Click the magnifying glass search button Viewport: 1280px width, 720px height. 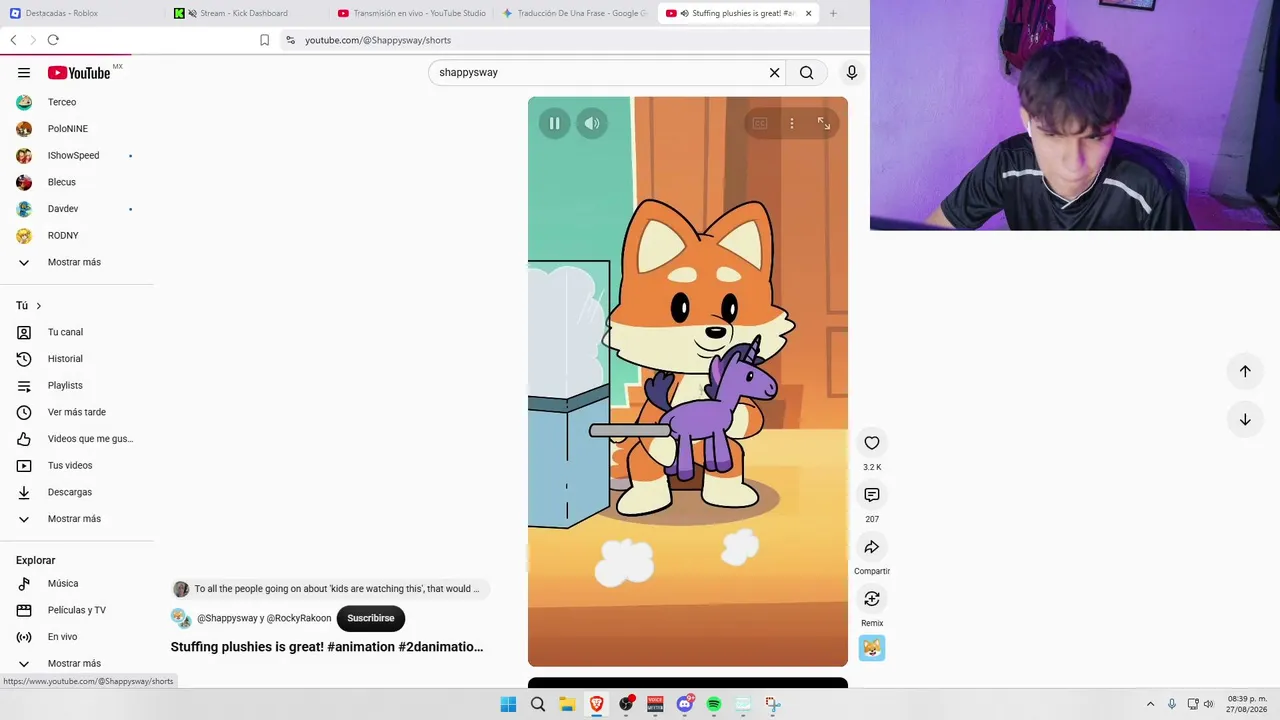pyautogui.click(x=806, y=72)
